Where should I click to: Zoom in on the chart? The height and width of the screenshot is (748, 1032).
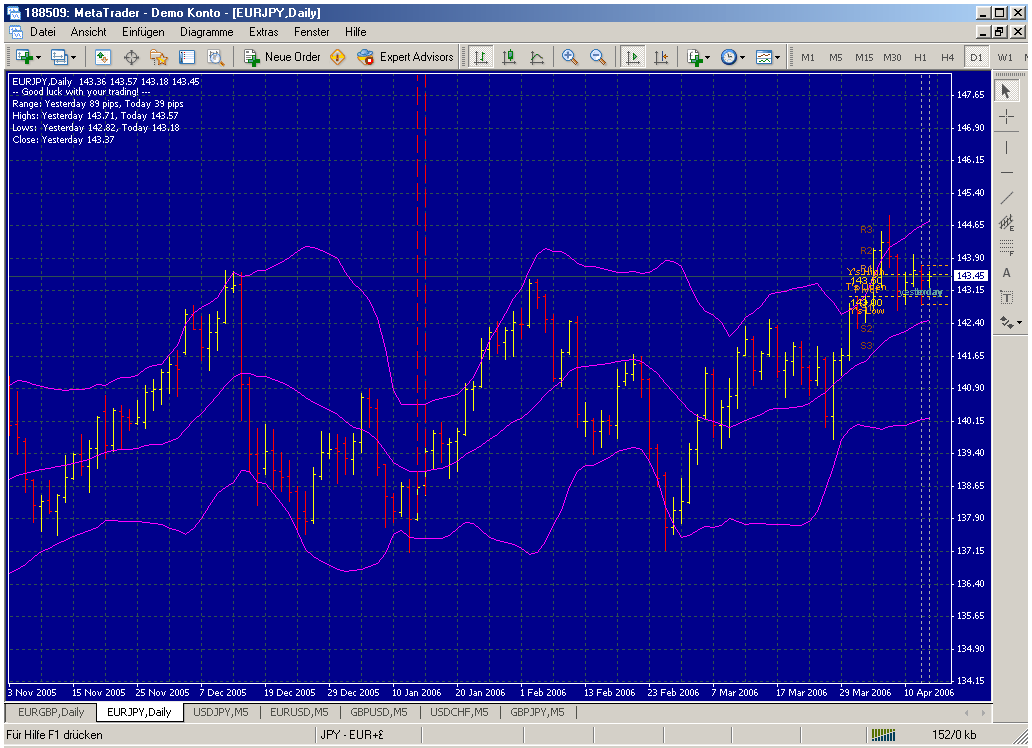click(569, 57)
